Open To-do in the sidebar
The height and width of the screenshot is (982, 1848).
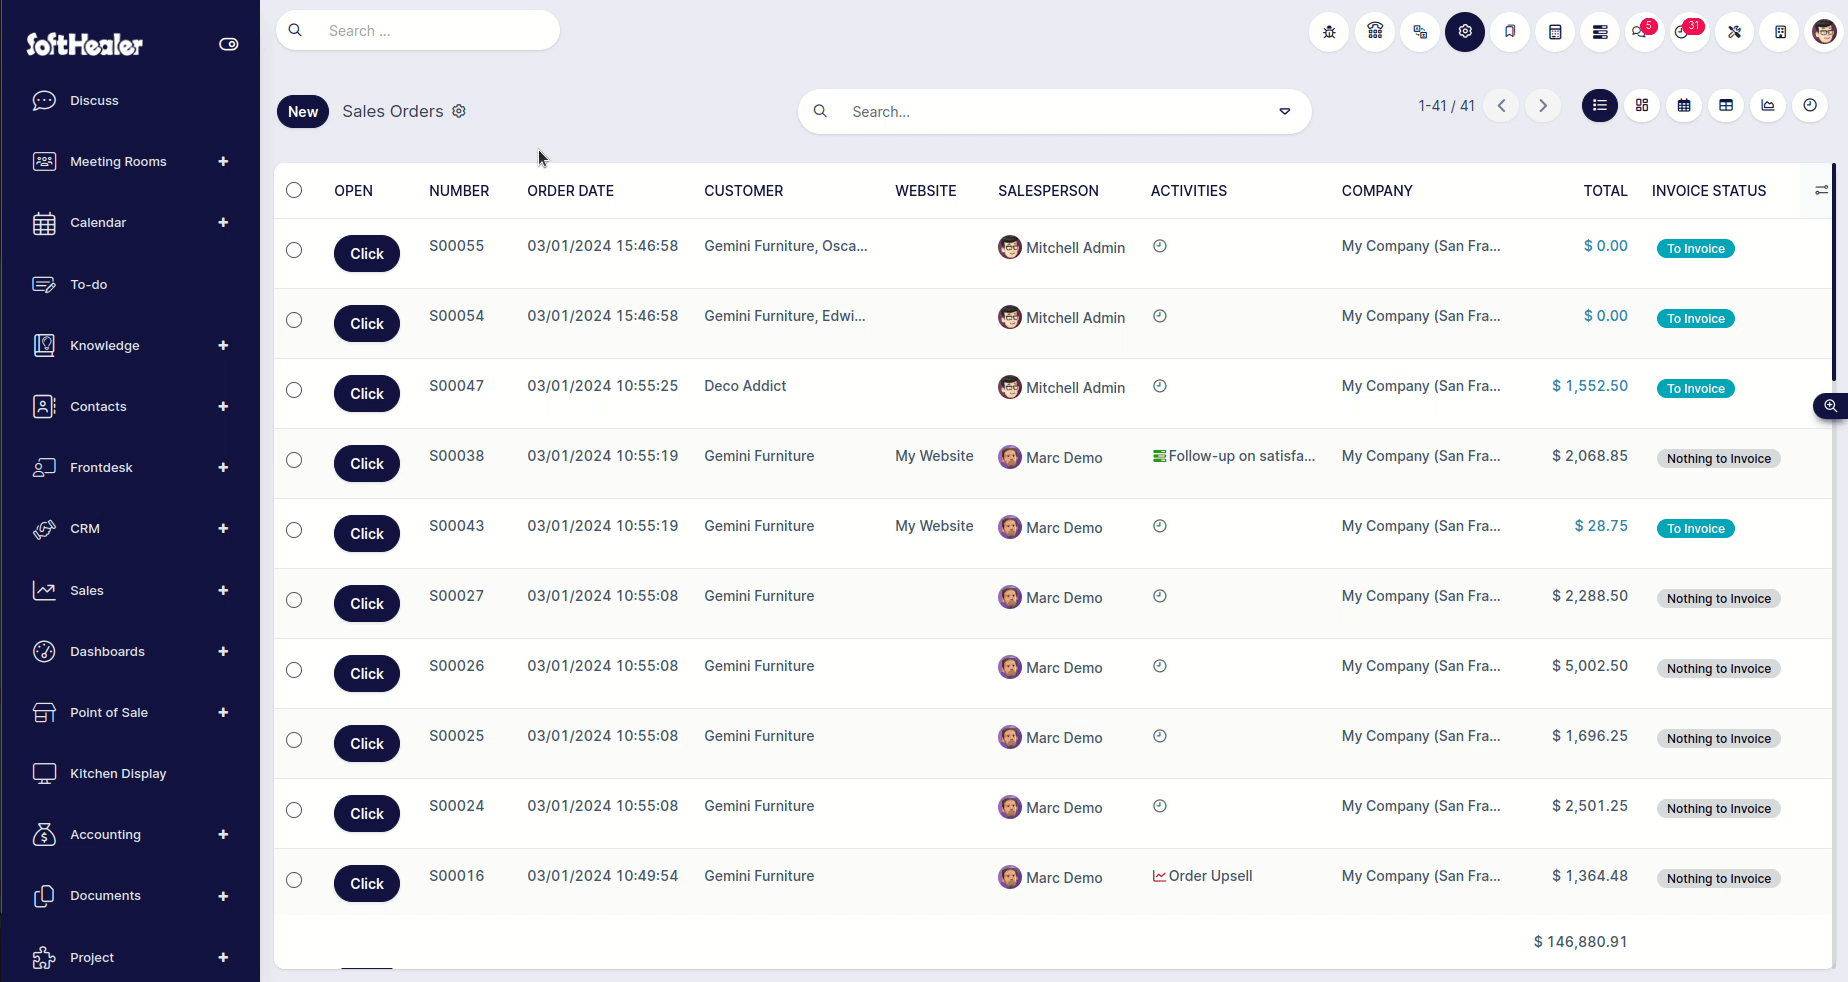click(88, 284)
